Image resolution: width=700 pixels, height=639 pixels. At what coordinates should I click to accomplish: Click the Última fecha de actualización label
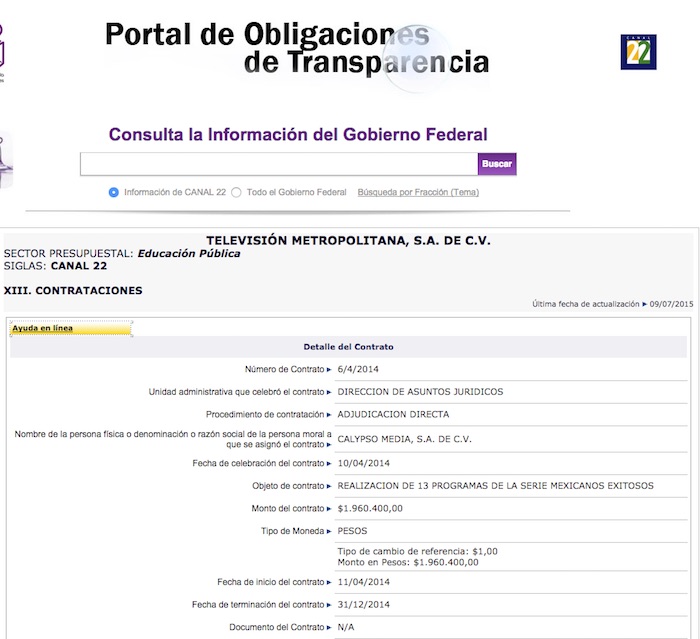(x=585, y=304)
